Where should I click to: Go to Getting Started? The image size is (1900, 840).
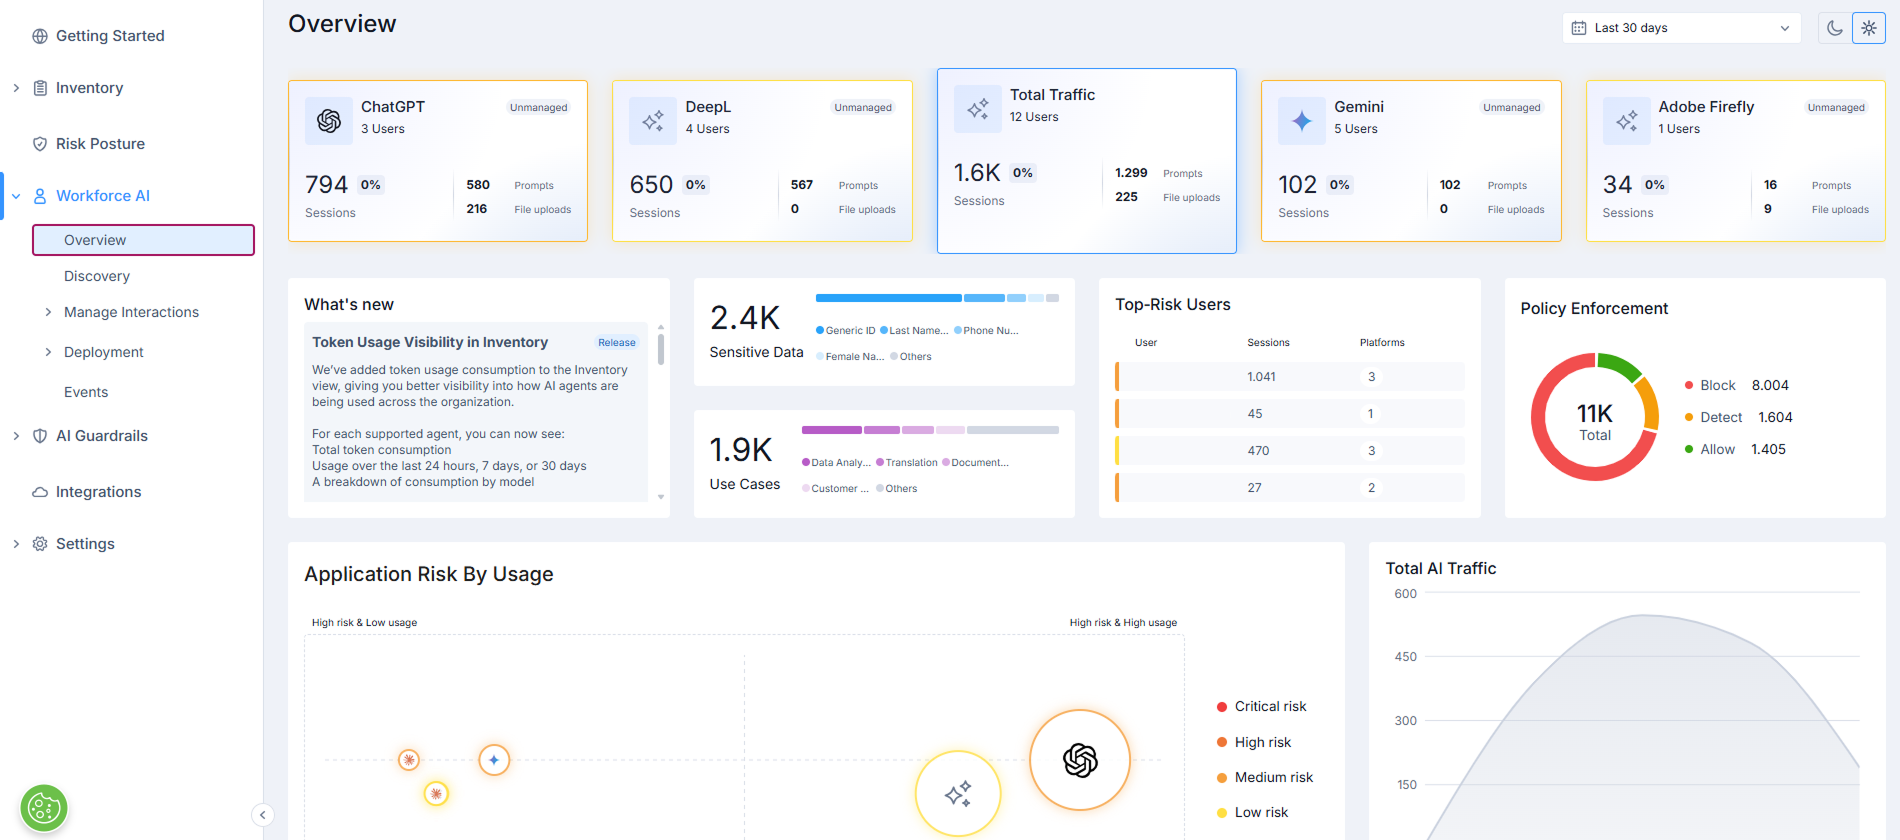click(110, 36)
